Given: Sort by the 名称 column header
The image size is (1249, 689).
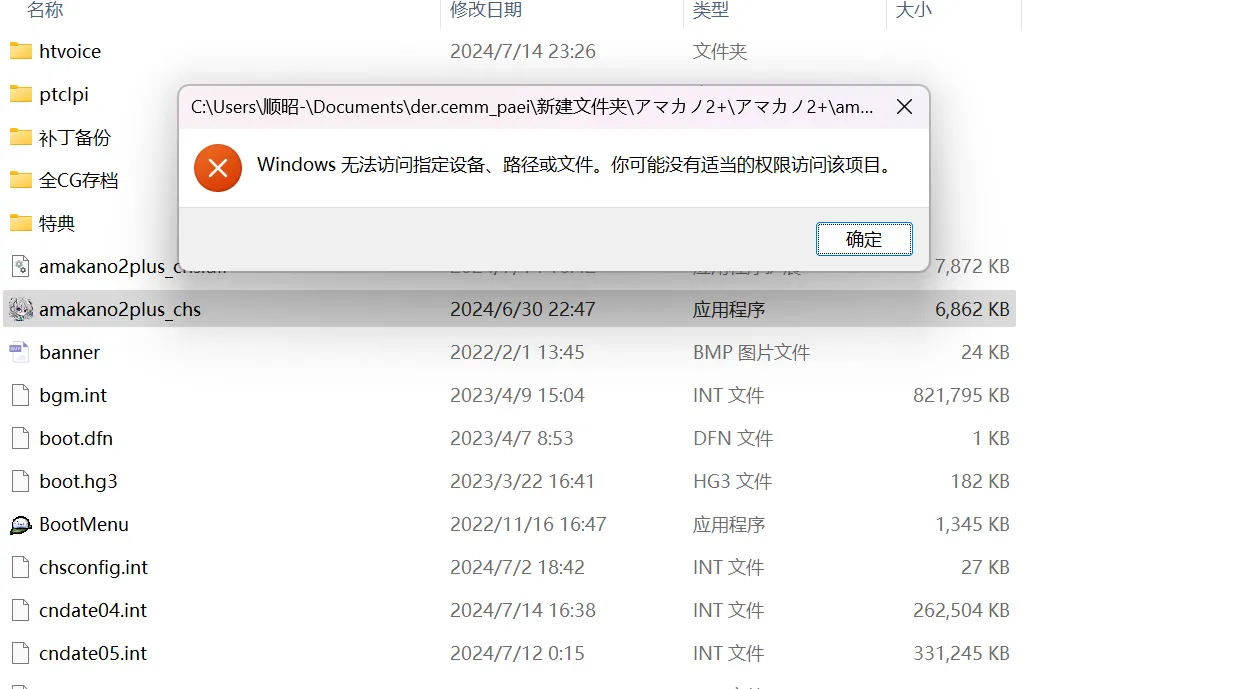Looking at the screenshot, I should (x=45, y=10).
